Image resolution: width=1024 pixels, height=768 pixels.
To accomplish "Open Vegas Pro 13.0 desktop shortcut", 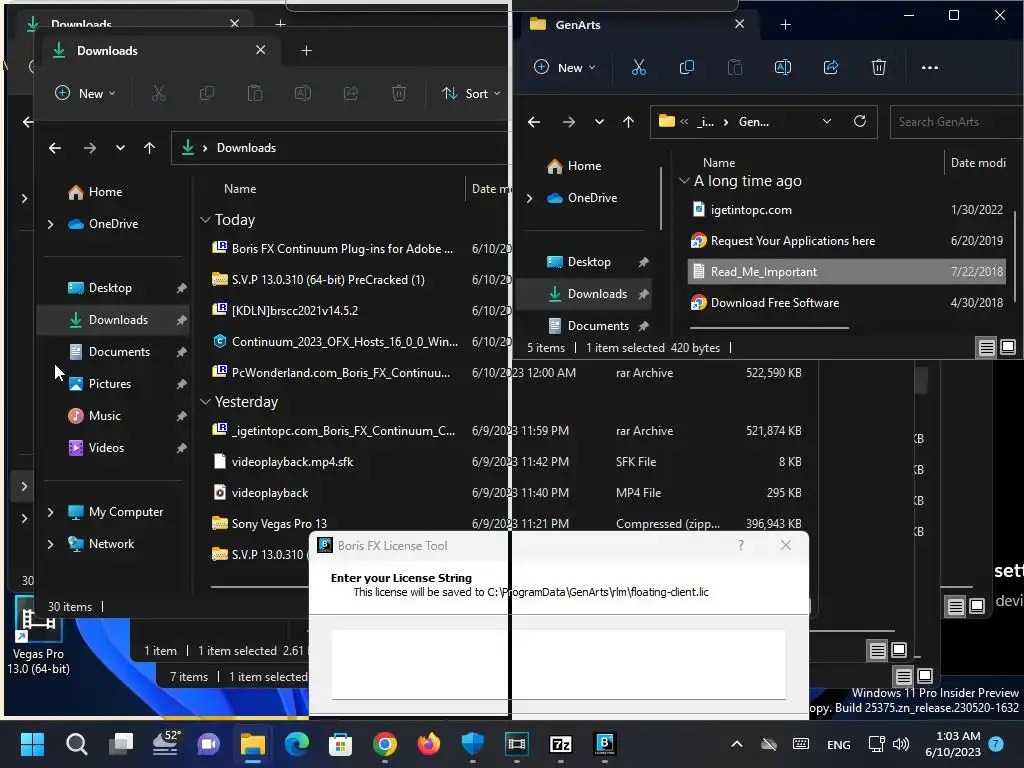I will [x=38, y=635].
